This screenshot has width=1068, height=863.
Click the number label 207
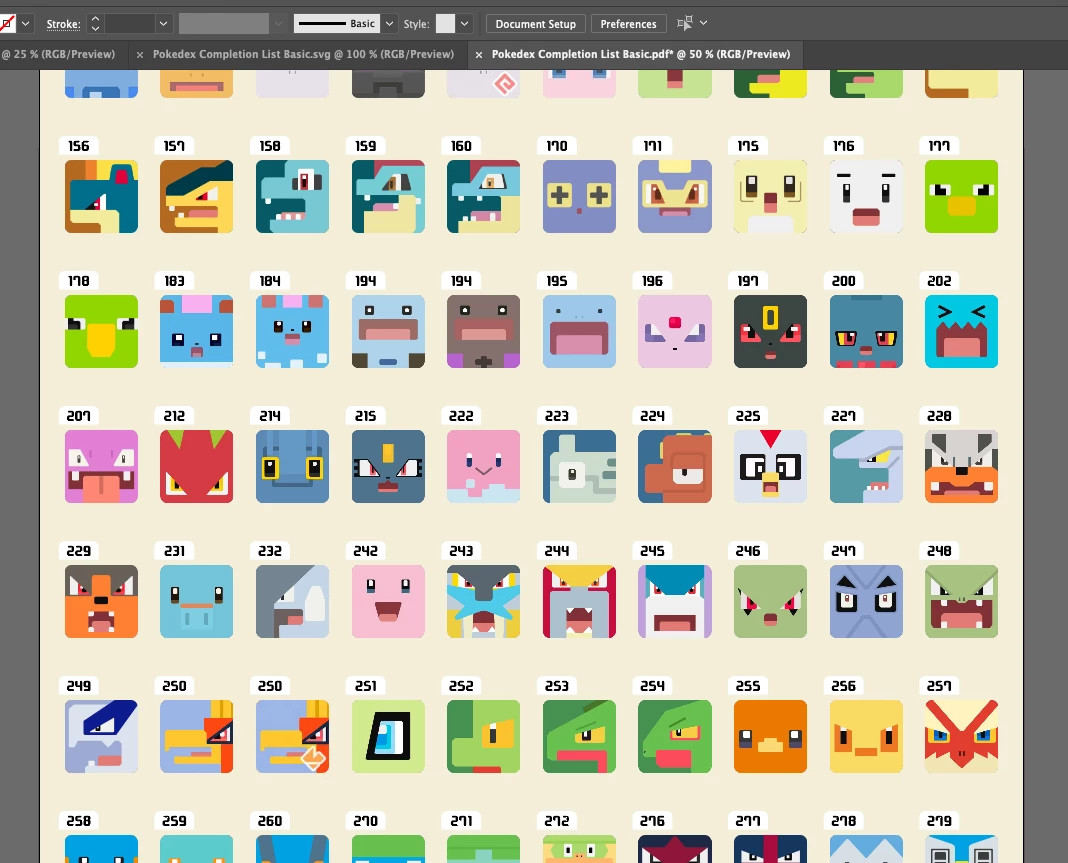pyautogui.click(x=78, y=415)
